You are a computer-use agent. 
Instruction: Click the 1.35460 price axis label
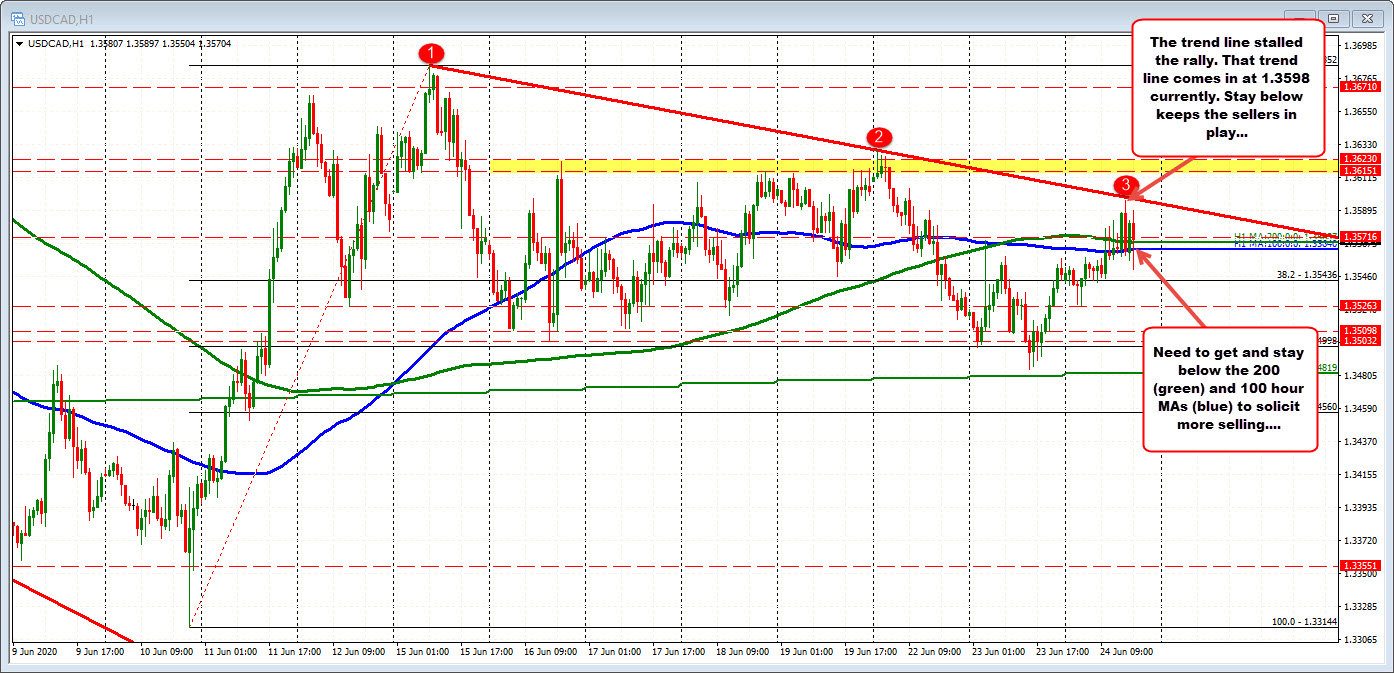coord(1360,276)
